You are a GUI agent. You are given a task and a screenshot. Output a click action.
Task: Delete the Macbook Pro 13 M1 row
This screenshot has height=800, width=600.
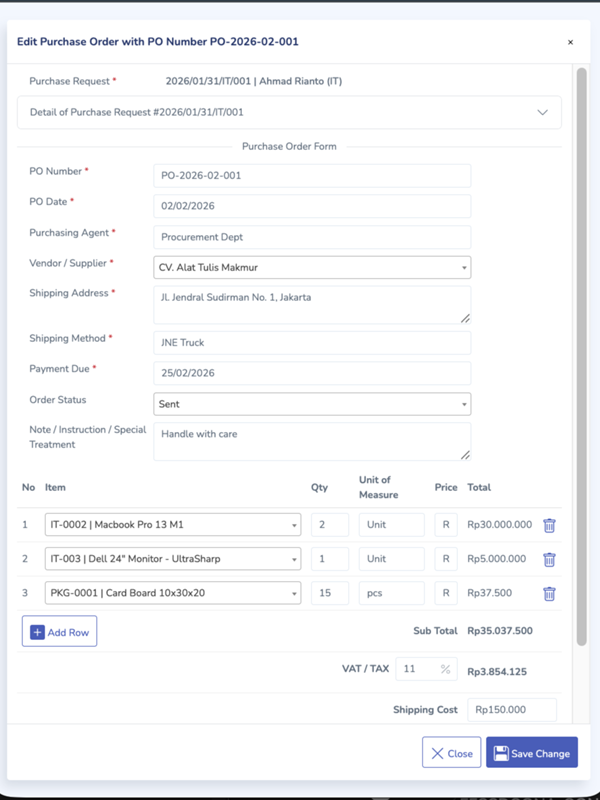(549, 525)
